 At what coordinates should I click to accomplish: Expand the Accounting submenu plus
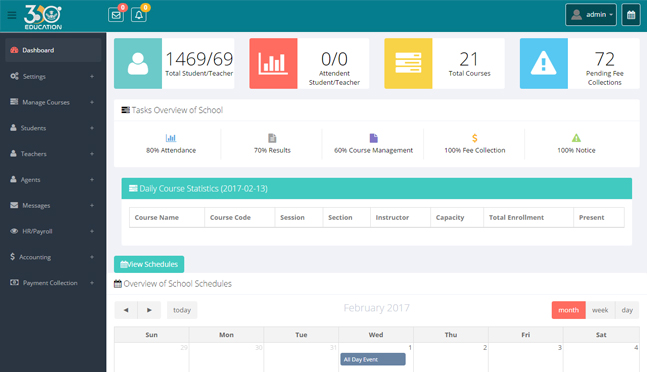coord(92,257)
